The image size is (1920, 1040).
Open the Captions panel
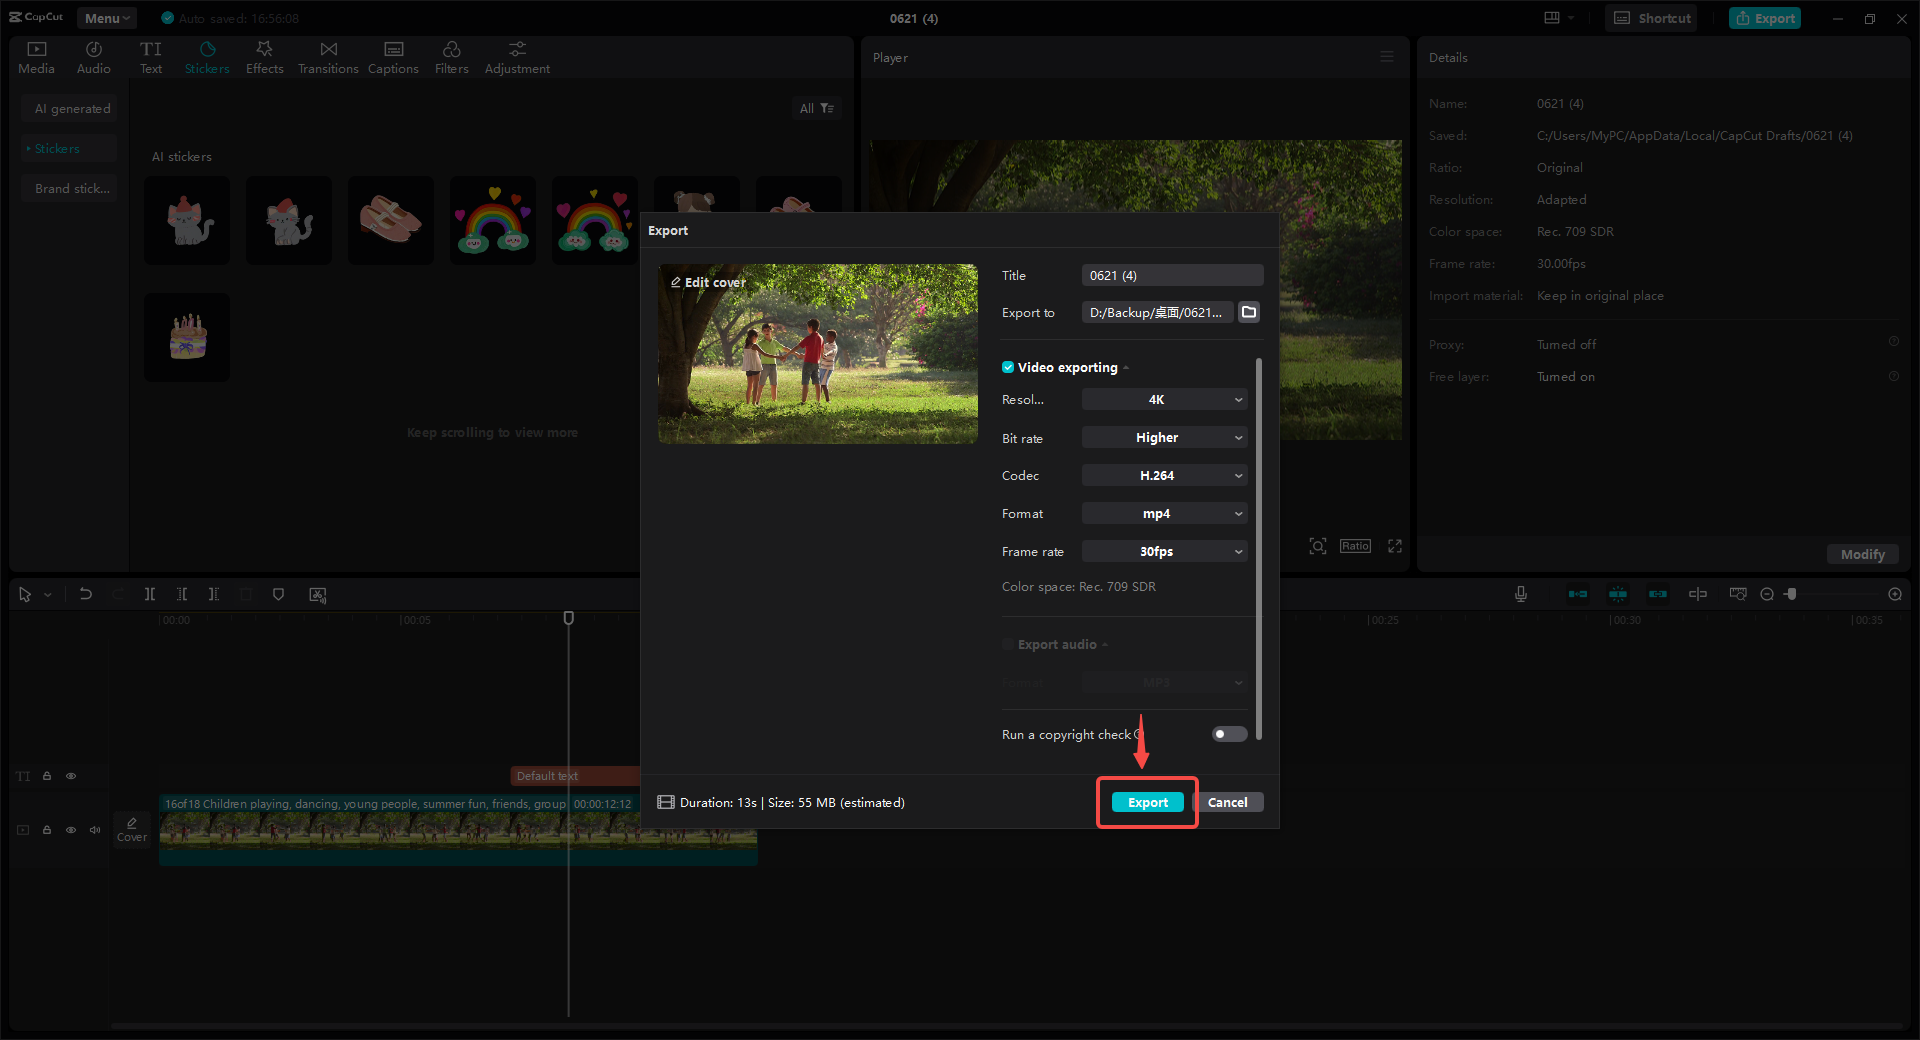tap(393, 56)
